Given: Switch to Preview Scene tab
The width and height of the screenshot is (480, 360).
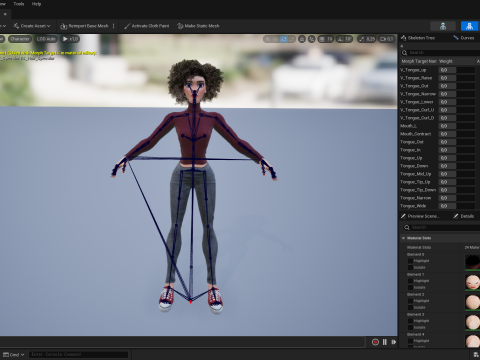Looking at the screenshot, I should (x=420, y=216).
